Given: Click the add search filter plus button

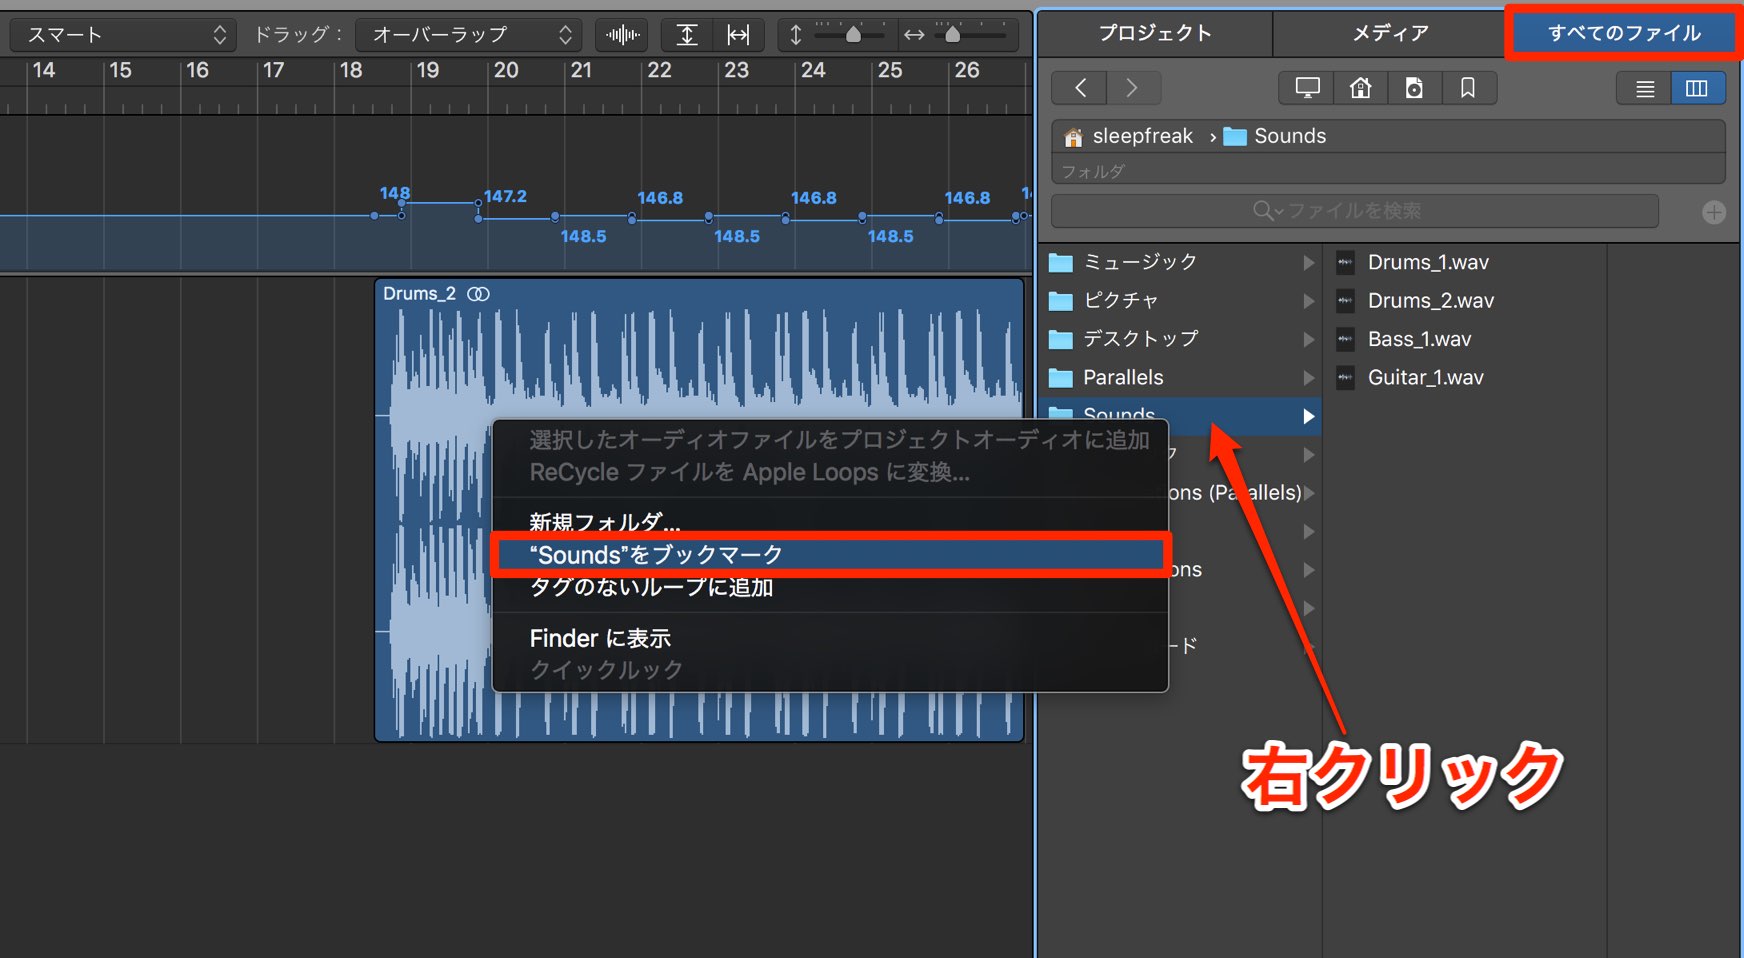Looking at the screenshot, I should 1714,212.
